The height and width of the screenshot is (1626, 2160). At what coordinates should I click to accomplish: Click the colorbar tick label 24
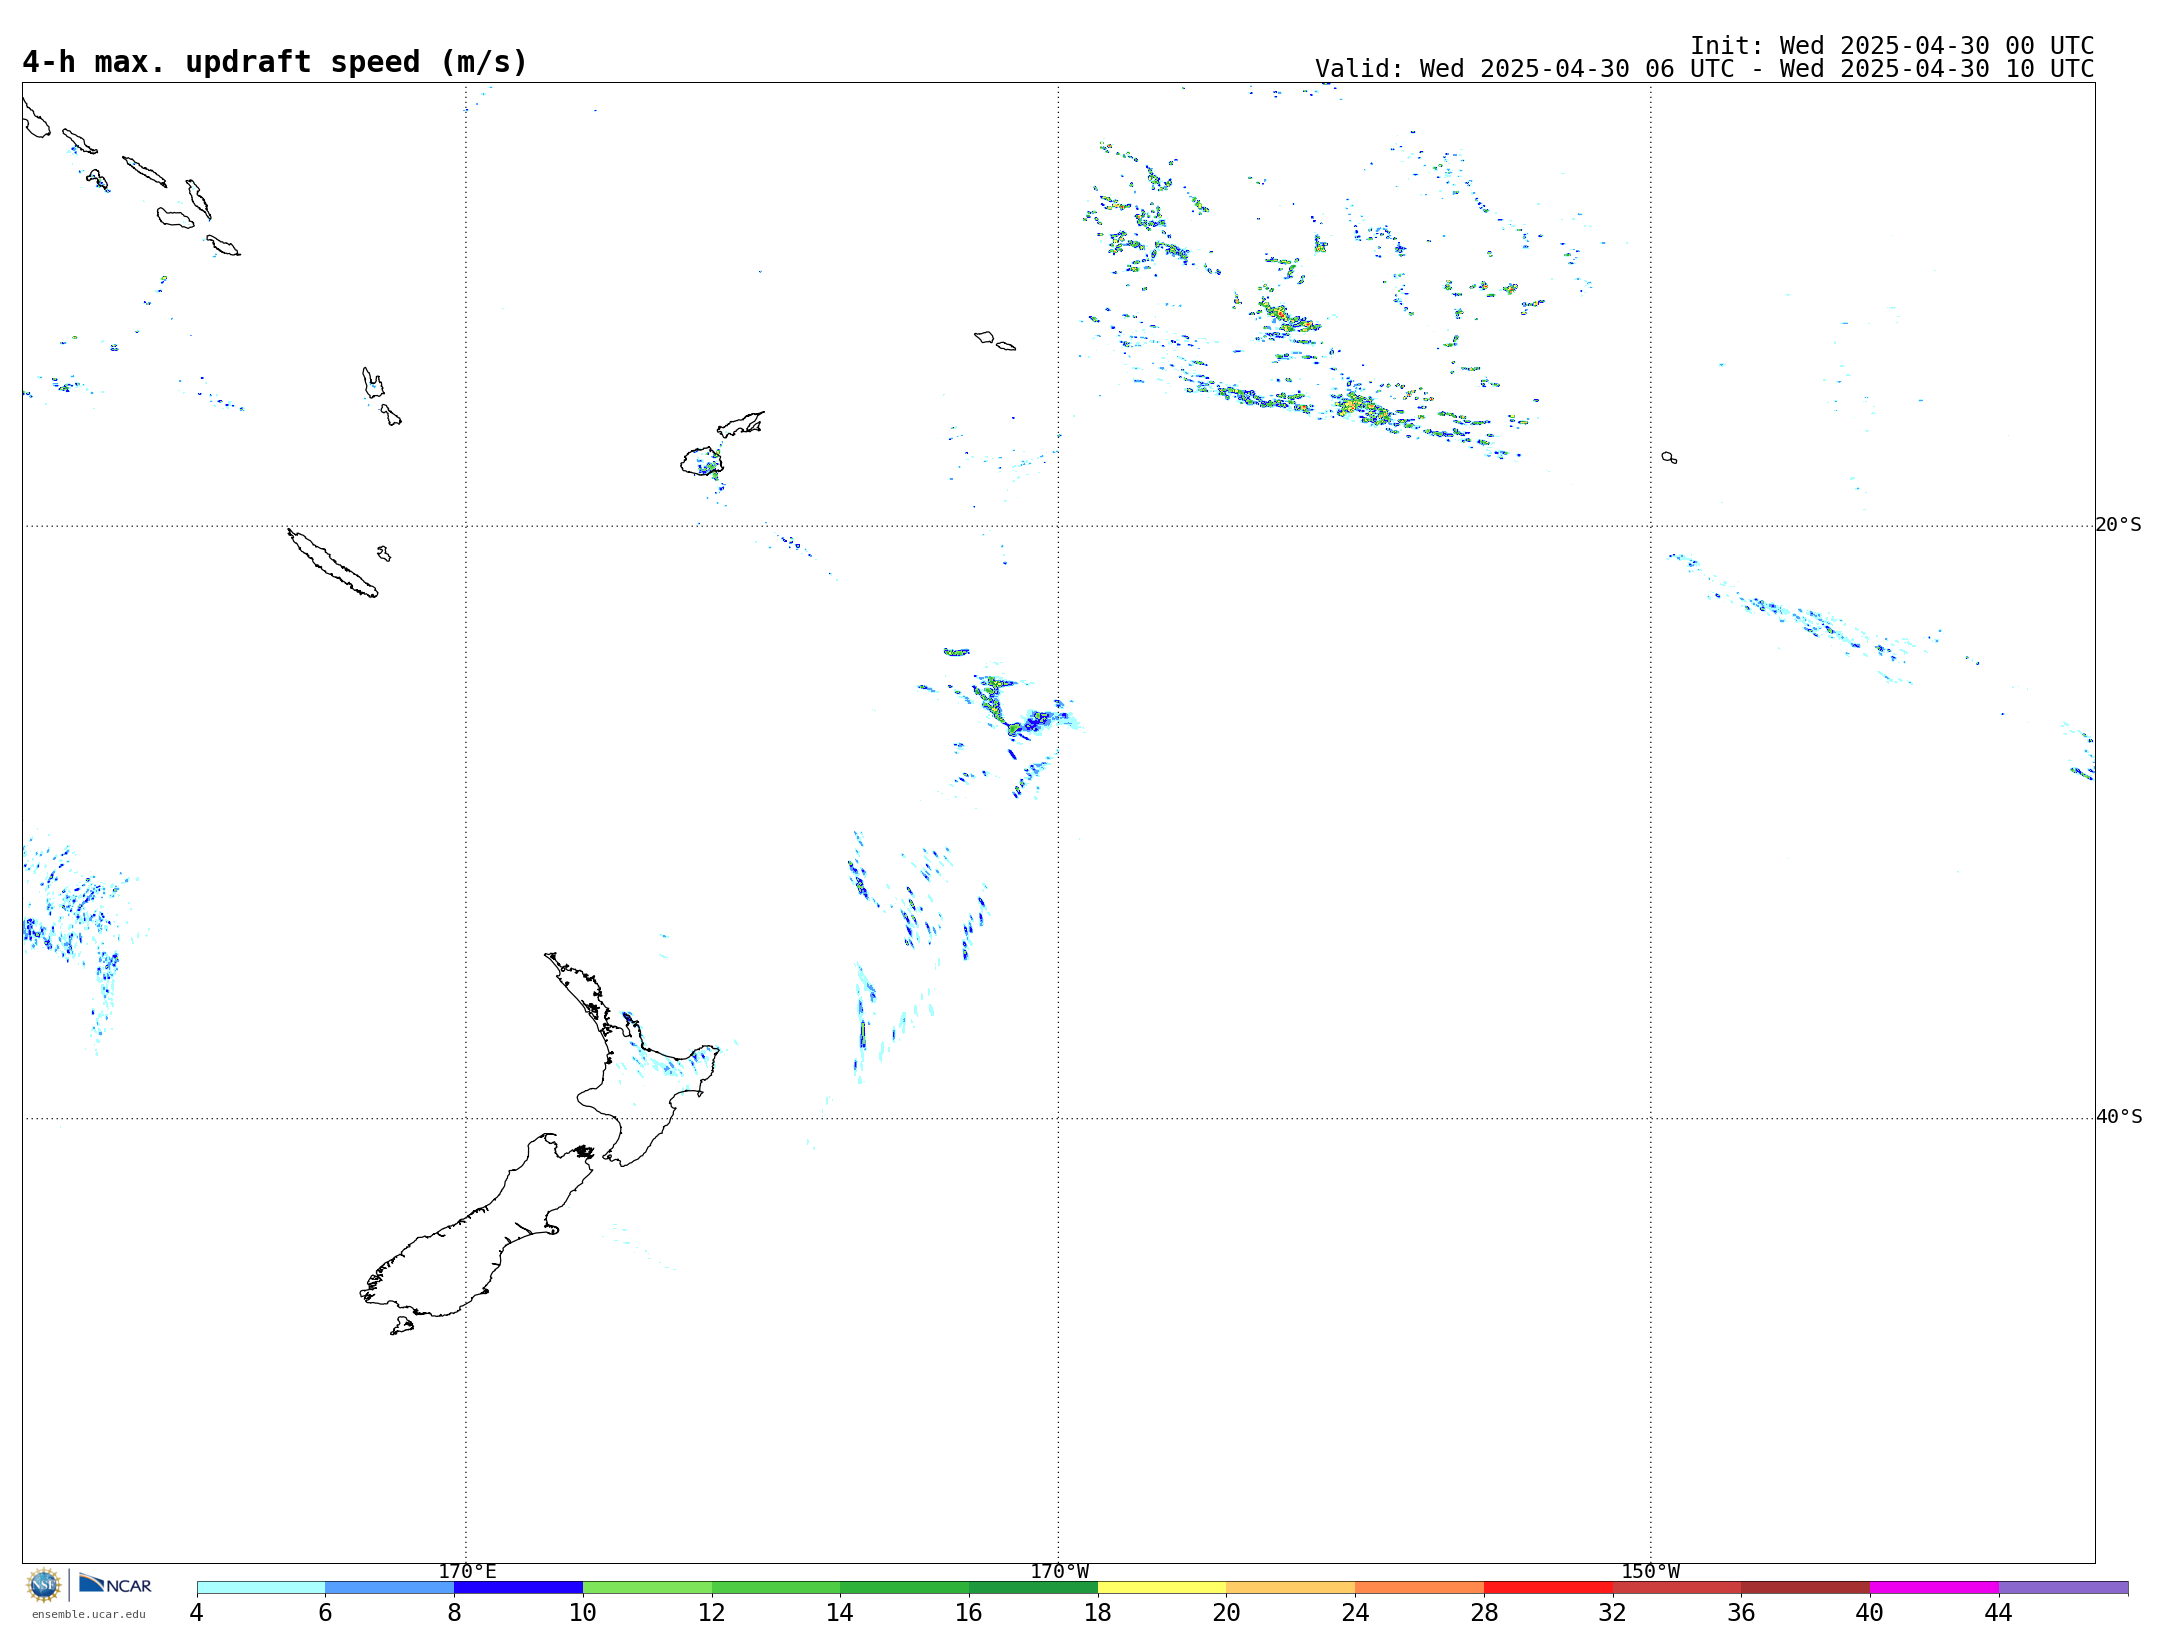1355,1612
